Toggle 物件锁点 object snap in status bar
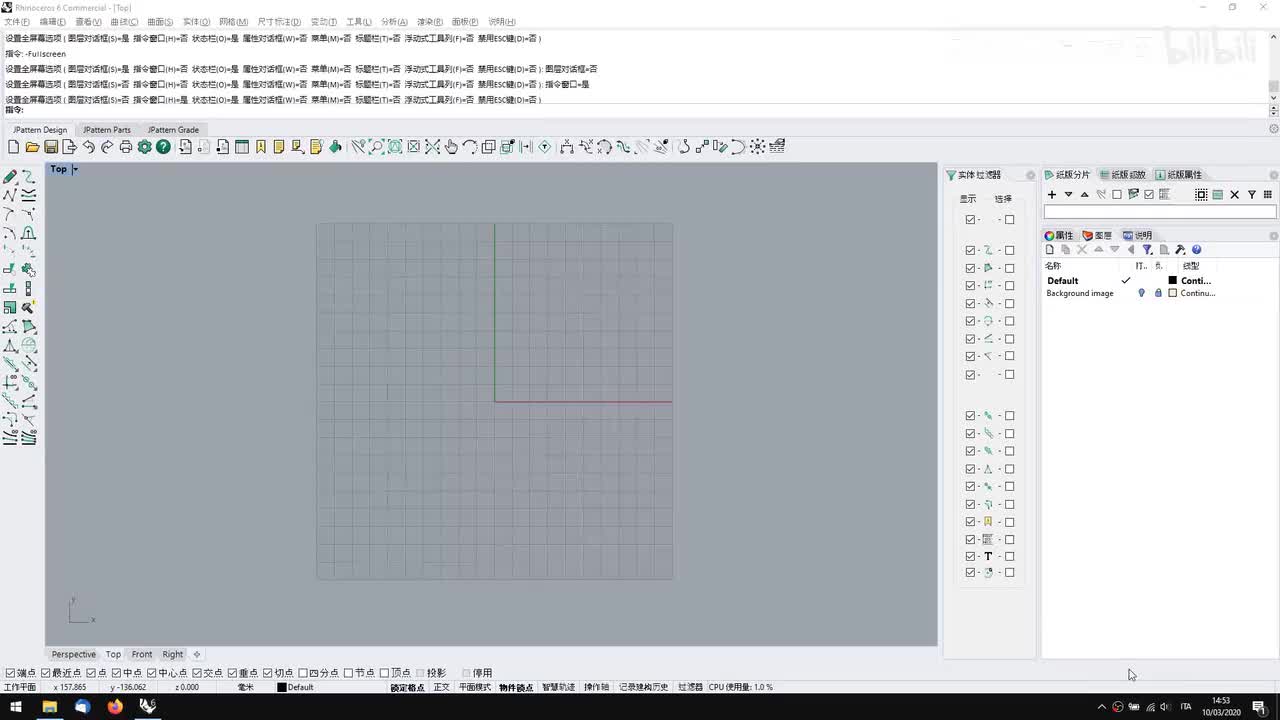Screen dimensions: 1280x720 click(x=516, y=687)
